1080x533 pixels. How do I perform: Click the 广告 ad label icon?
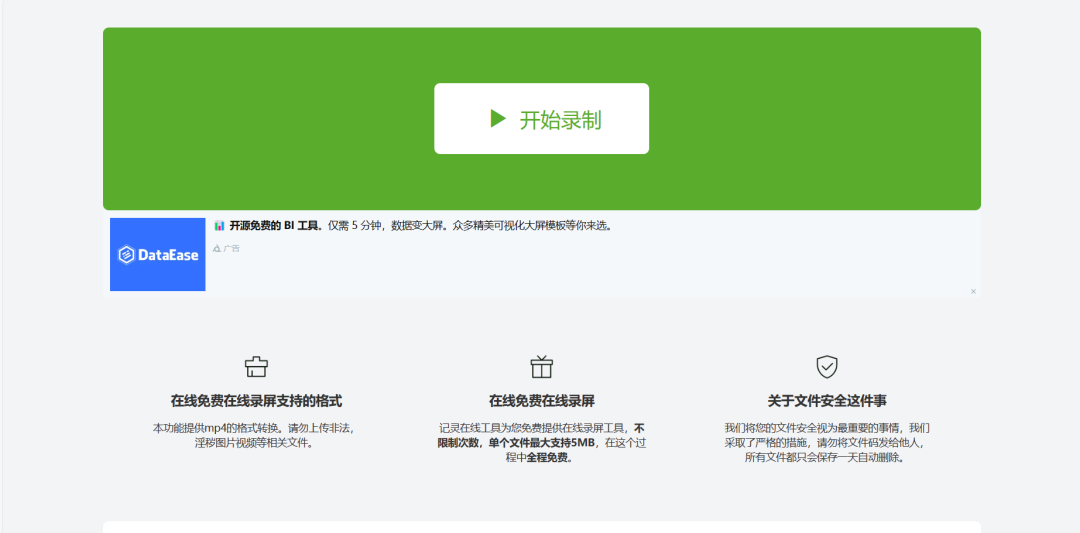(x=217, y=248)
